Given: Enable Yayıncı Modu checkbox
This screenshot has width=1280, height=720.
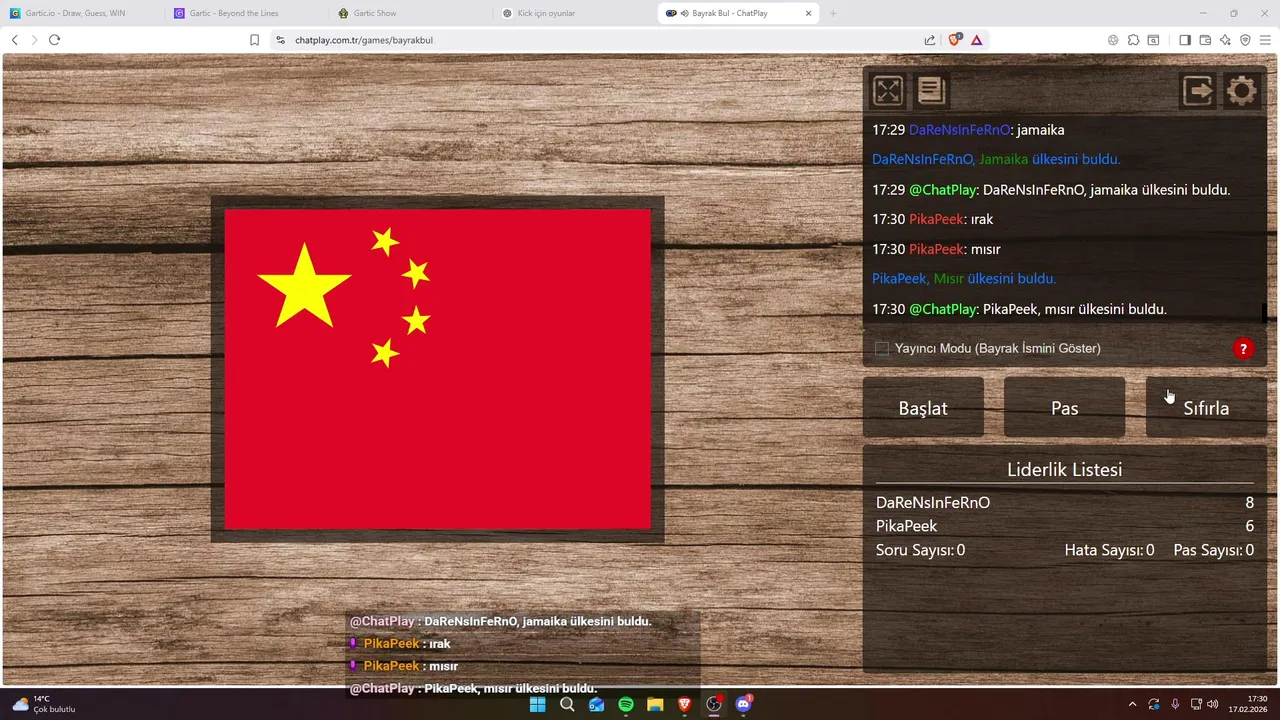Looking at the screenshot, I should click(882, 349).
